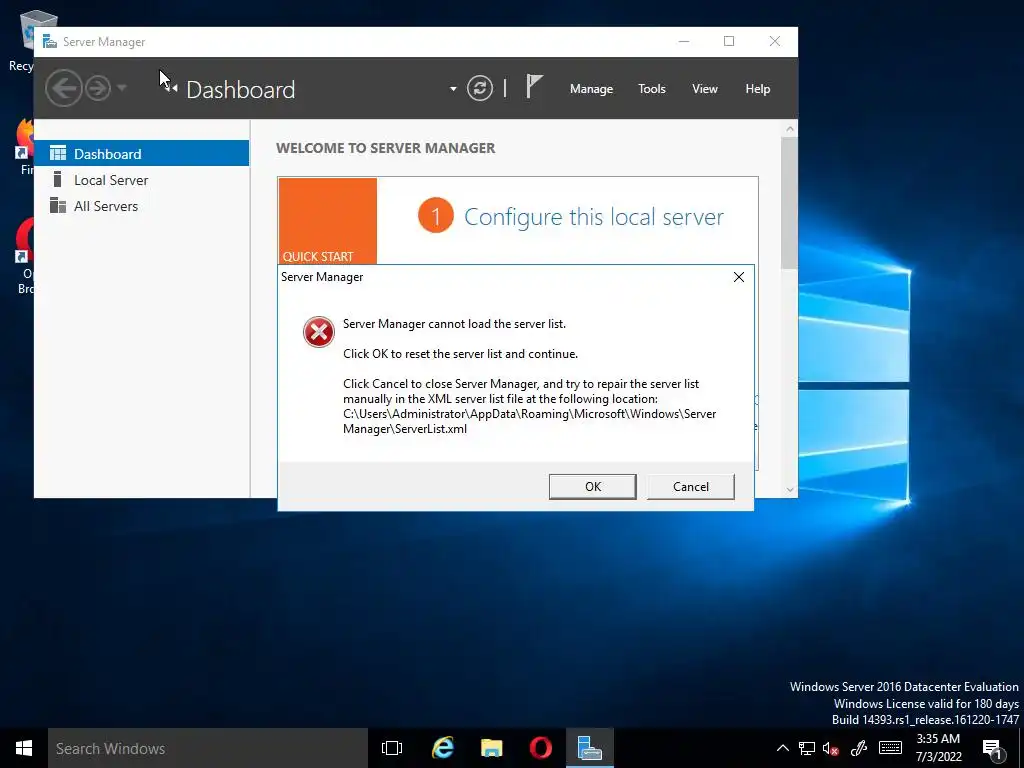Click the dashboard scrollbar up arrow
This screenshot has height=768, width=1024.
pos(790,129)
